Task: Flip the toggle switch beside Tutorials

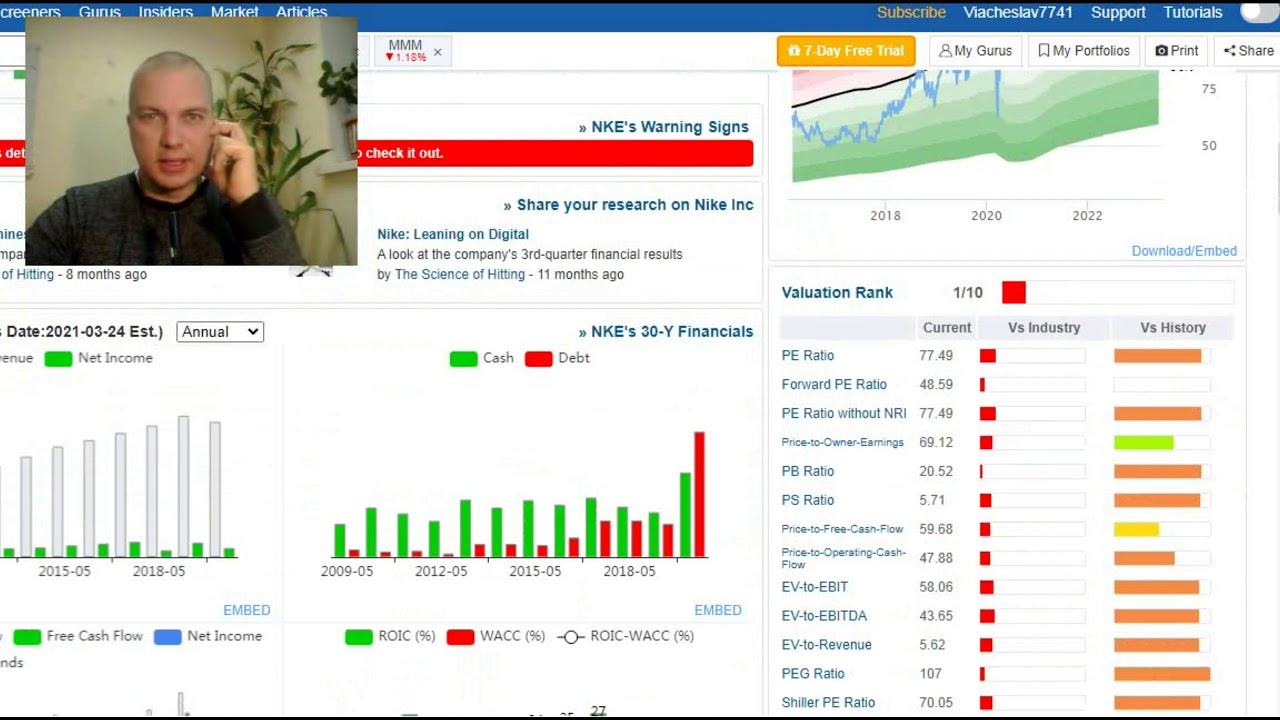Action: coord(1260,12)
